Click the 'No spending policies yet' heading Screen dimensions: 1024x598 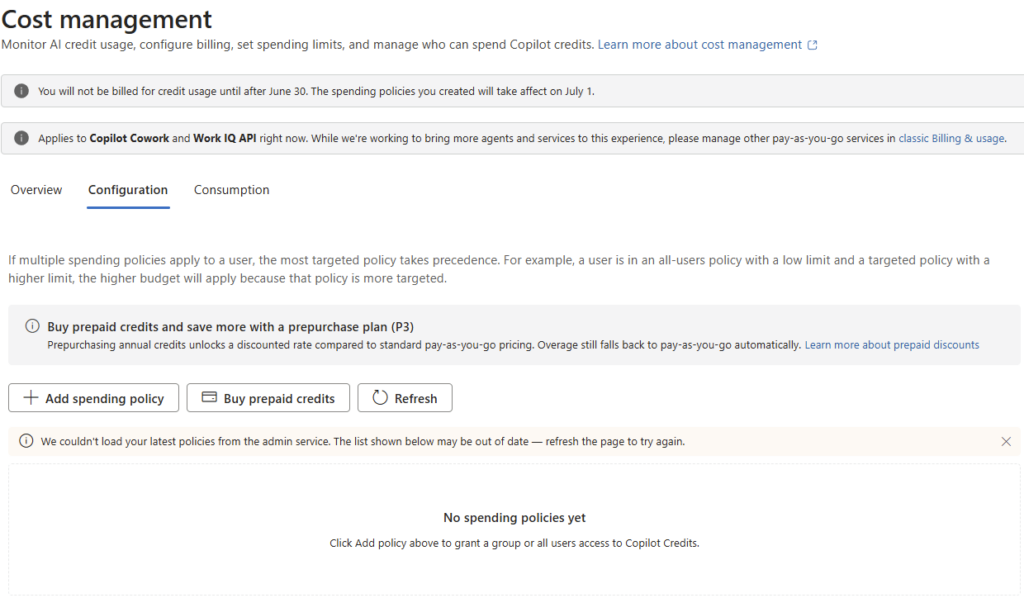(515, 518)
